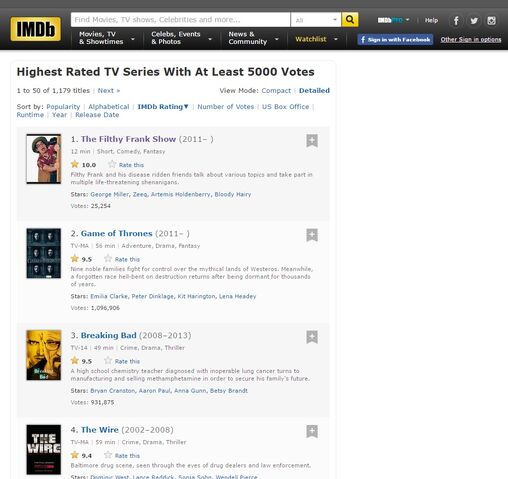
Task: Open Anna Gunn star link
Action: coord(190,391)
